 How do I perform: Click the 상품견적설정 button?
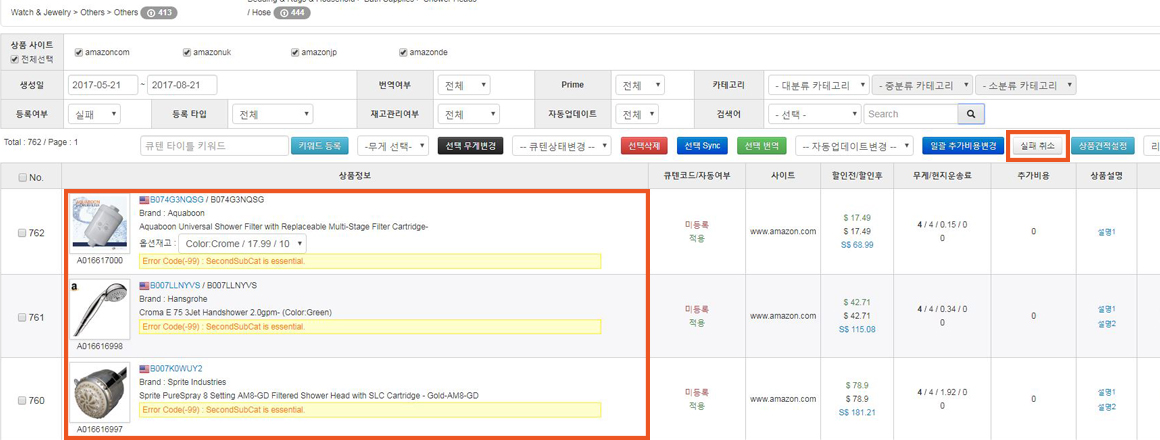pyautogui.click(x=1102, y=146)
